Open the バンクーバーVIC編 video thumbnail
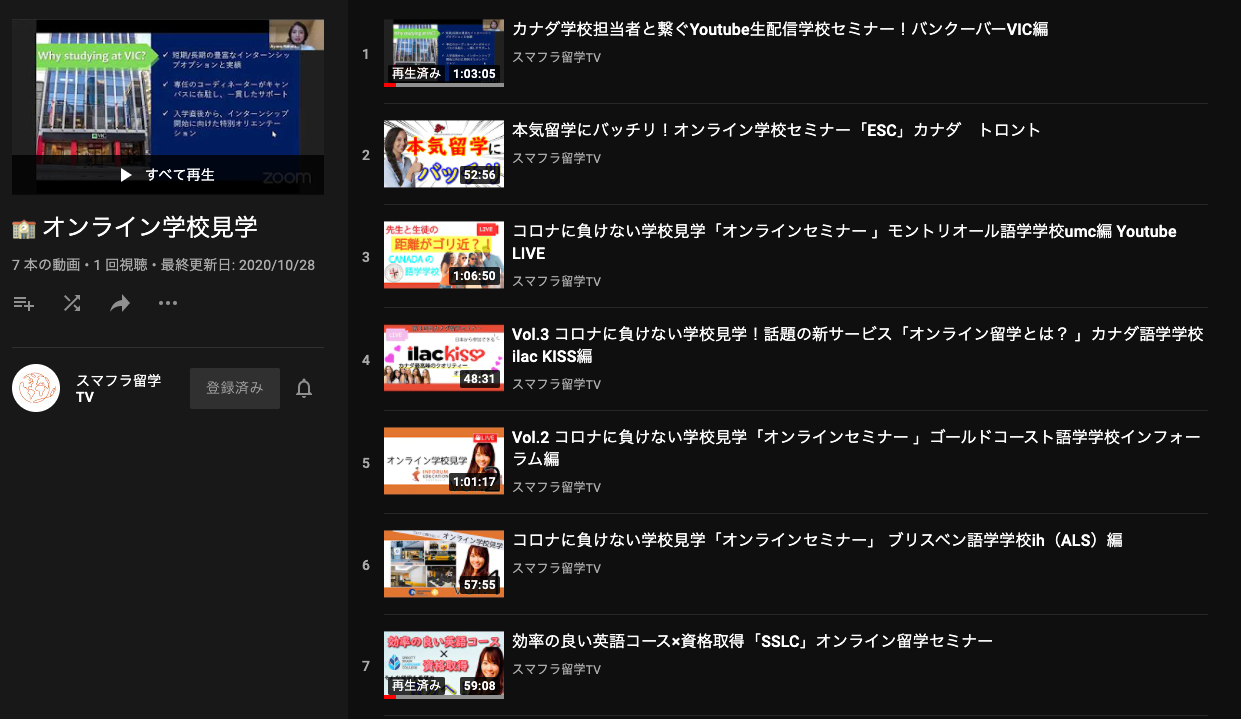Screen dimensions: 1241x719 [x=444, y=53]
